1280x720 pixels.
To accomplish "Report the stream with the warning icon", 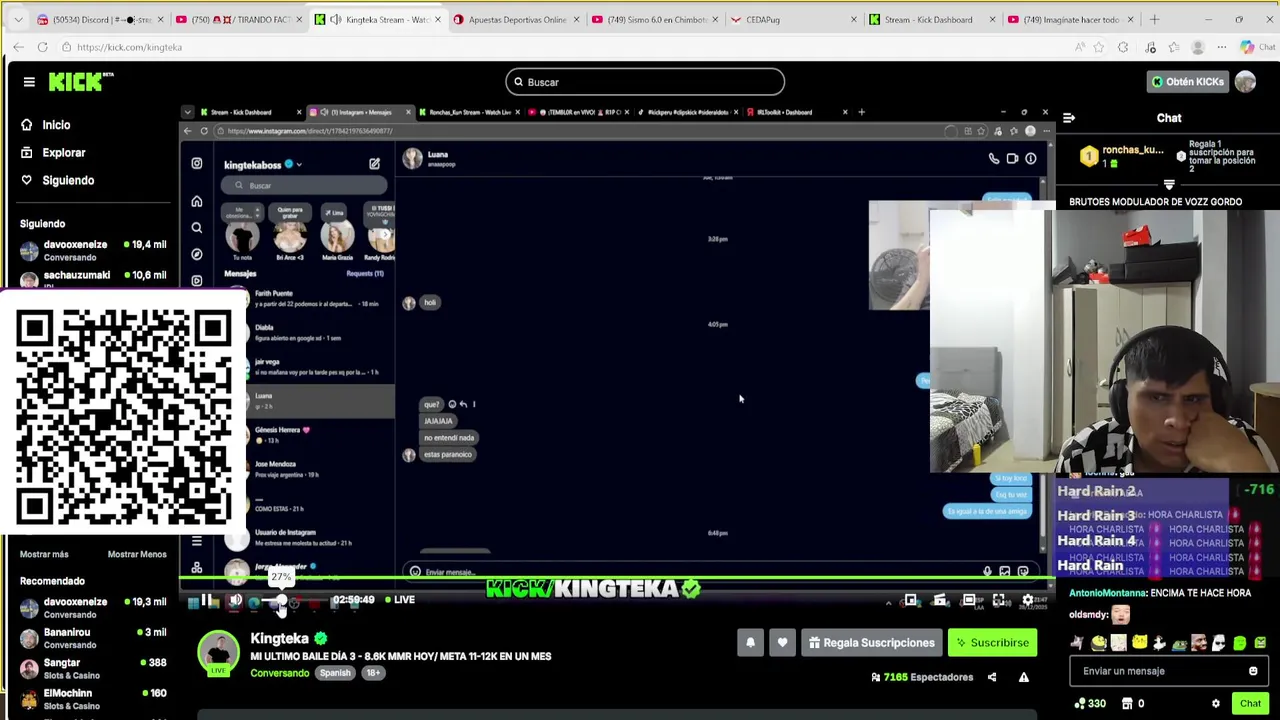I will click(1024, 677).
